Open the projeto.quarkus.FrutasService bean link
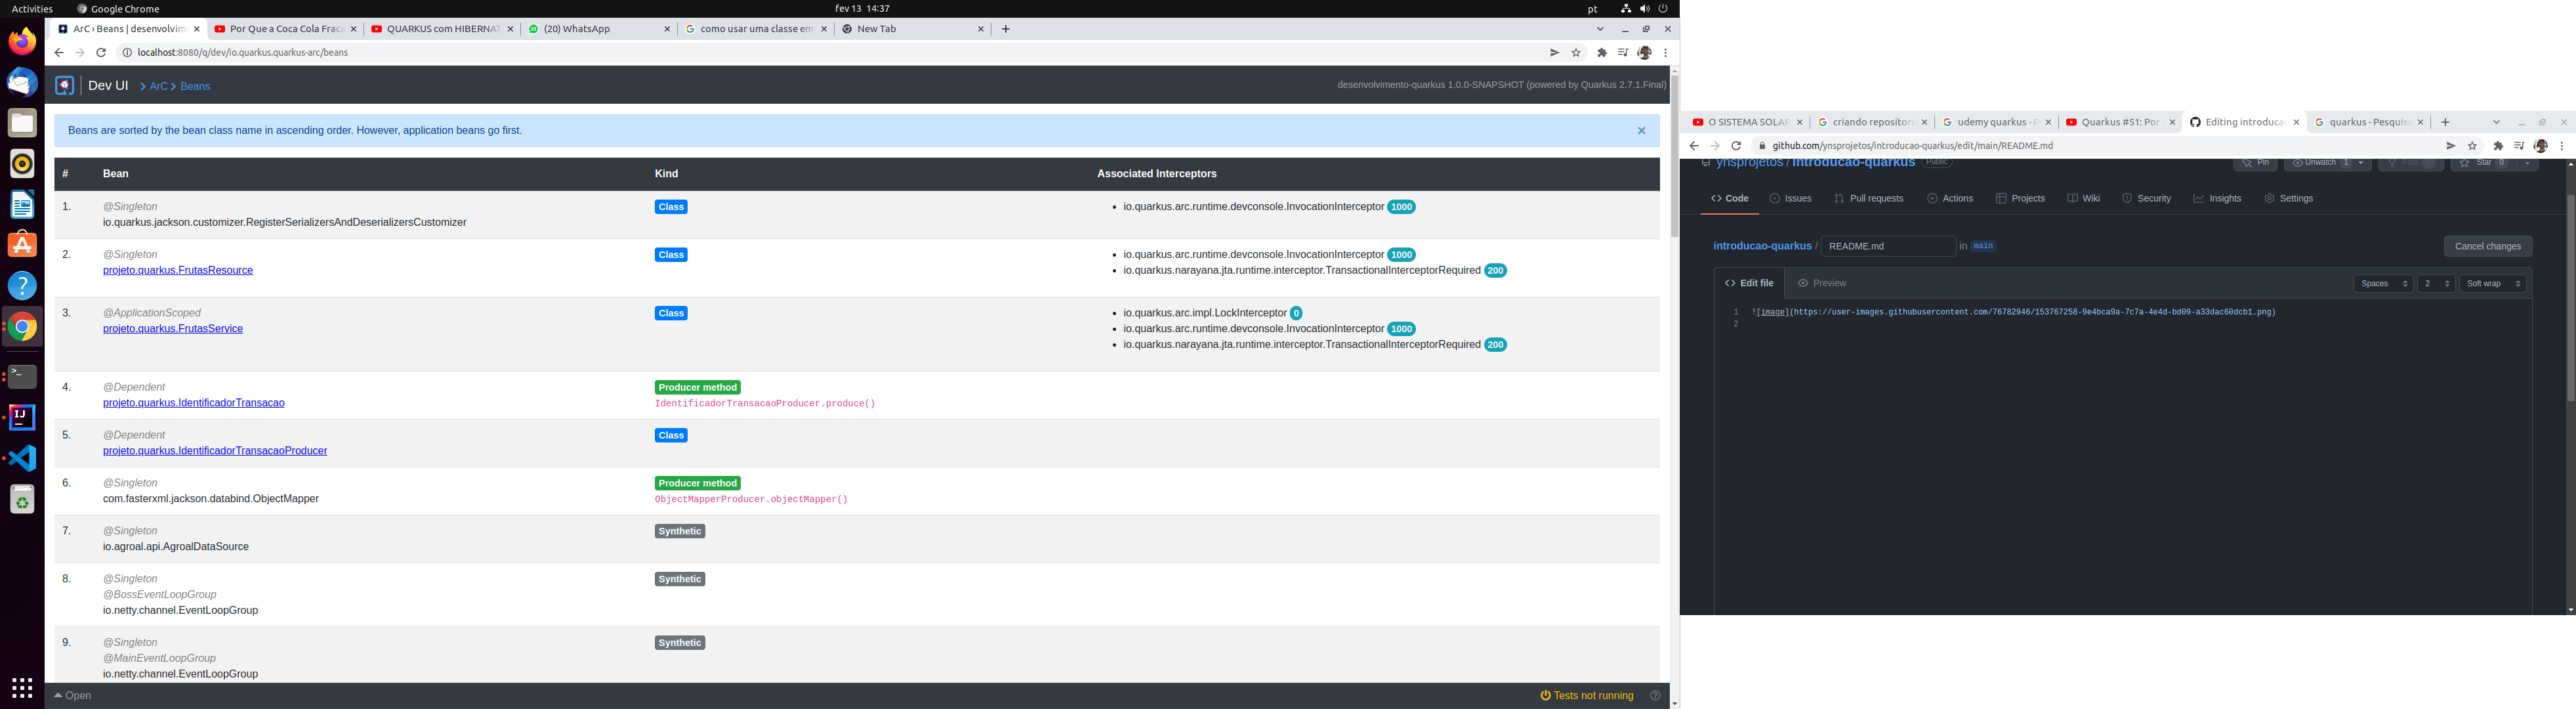Viewport: 2576px width, 709px height. 172,328
